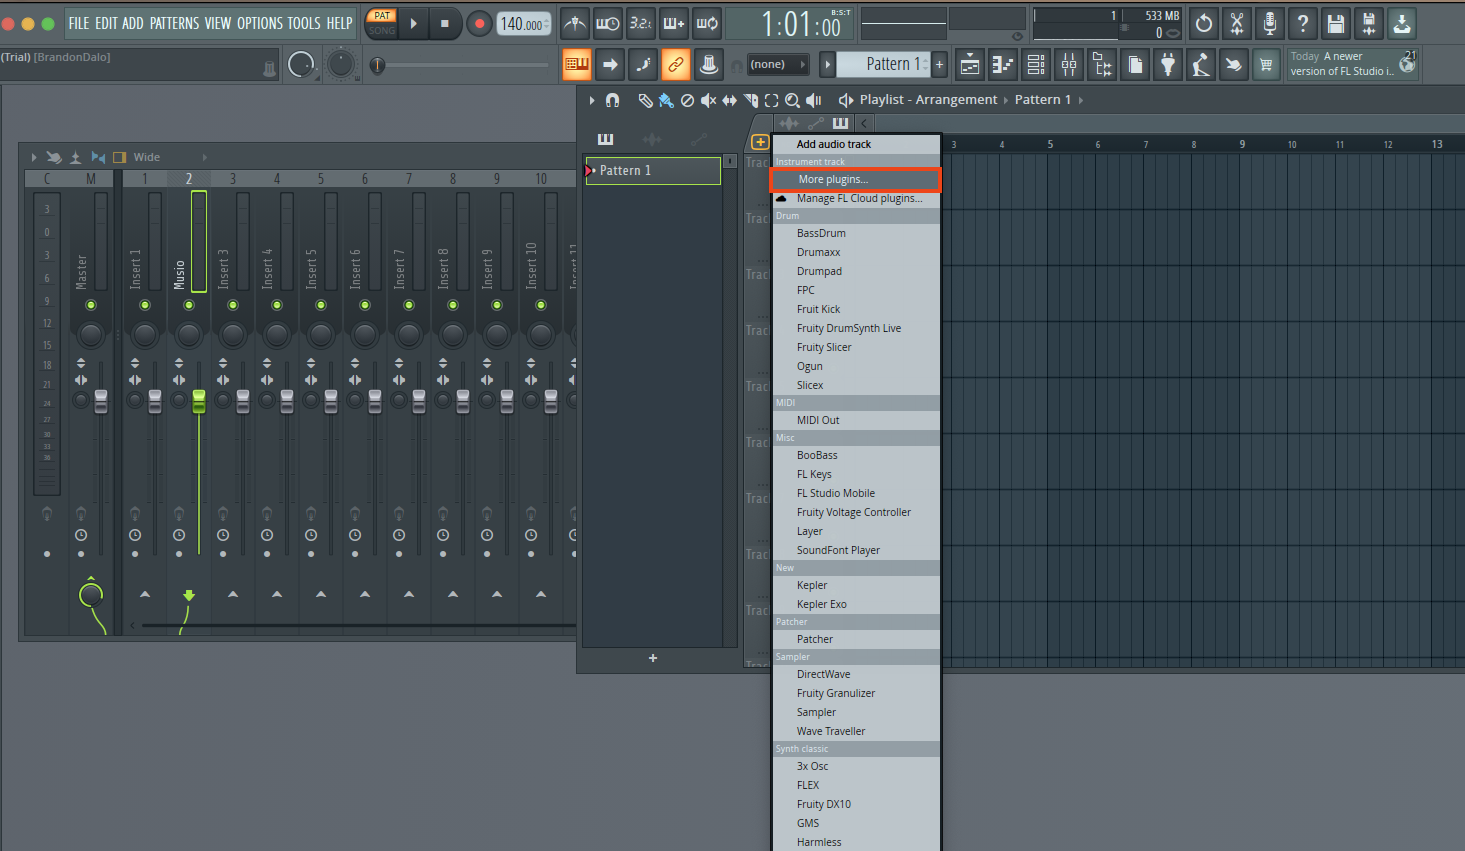
Task: Toggle playlist snap magnet icon
Action: tap(612, 100)
